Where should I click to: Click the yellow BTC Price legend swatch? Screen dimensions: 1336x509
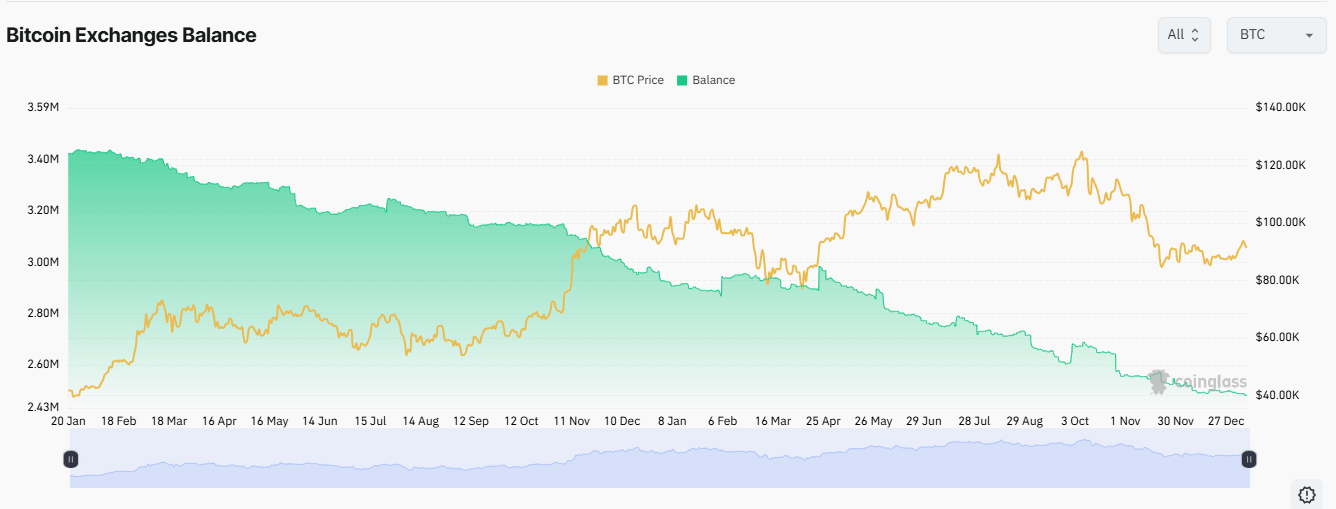602,80
